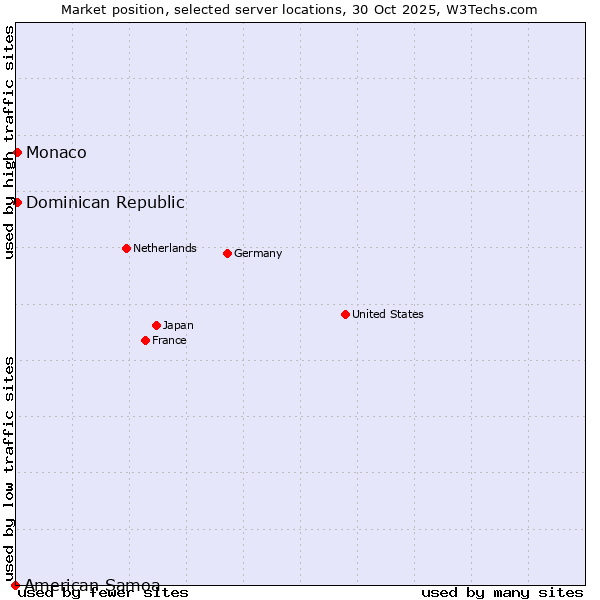This screenshot has width=600, height=600.
Task: Click the Monaco text label
Action: tap(56, 152)
